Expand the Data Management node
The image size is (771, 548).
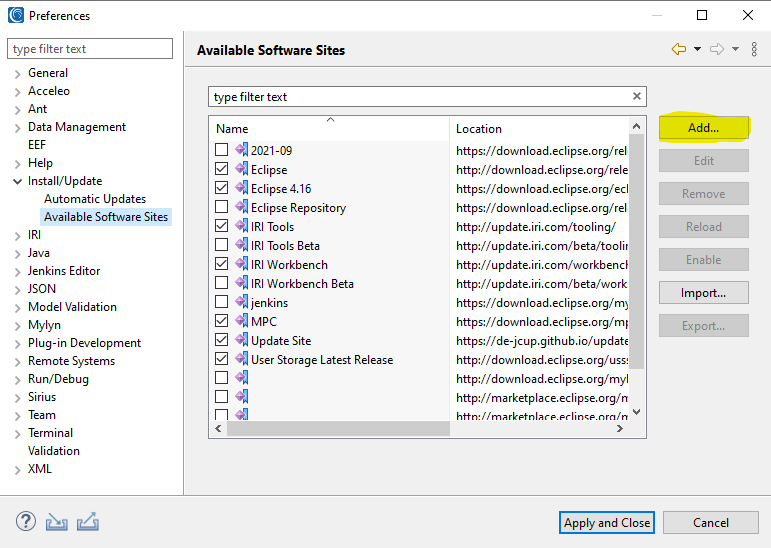pos(18,128)
